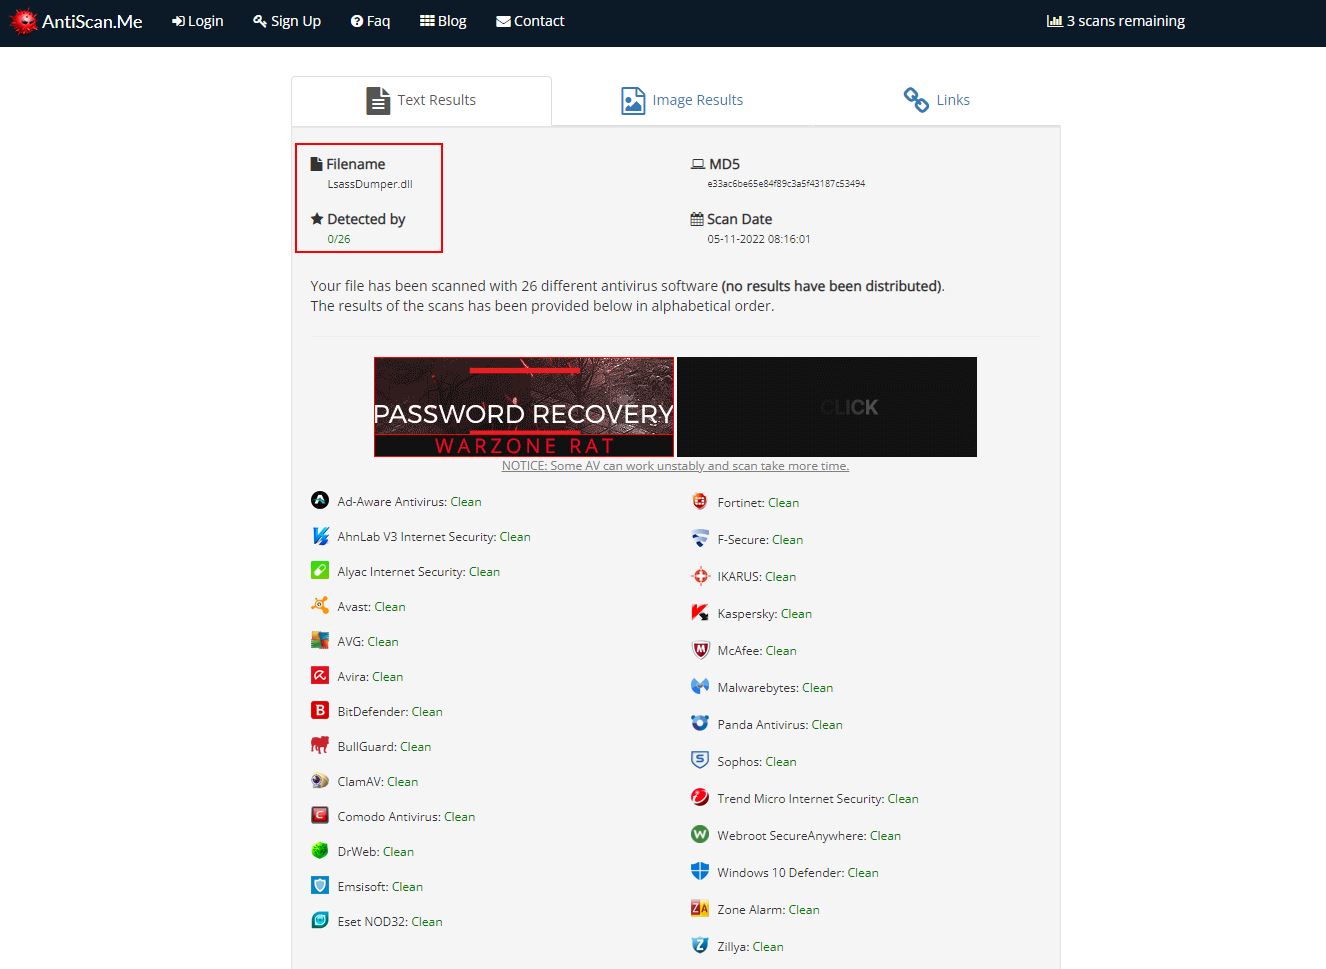The image size is (1326, 969).
Task: Click the Panda Antivirus icon
Action: click(700, 723)
